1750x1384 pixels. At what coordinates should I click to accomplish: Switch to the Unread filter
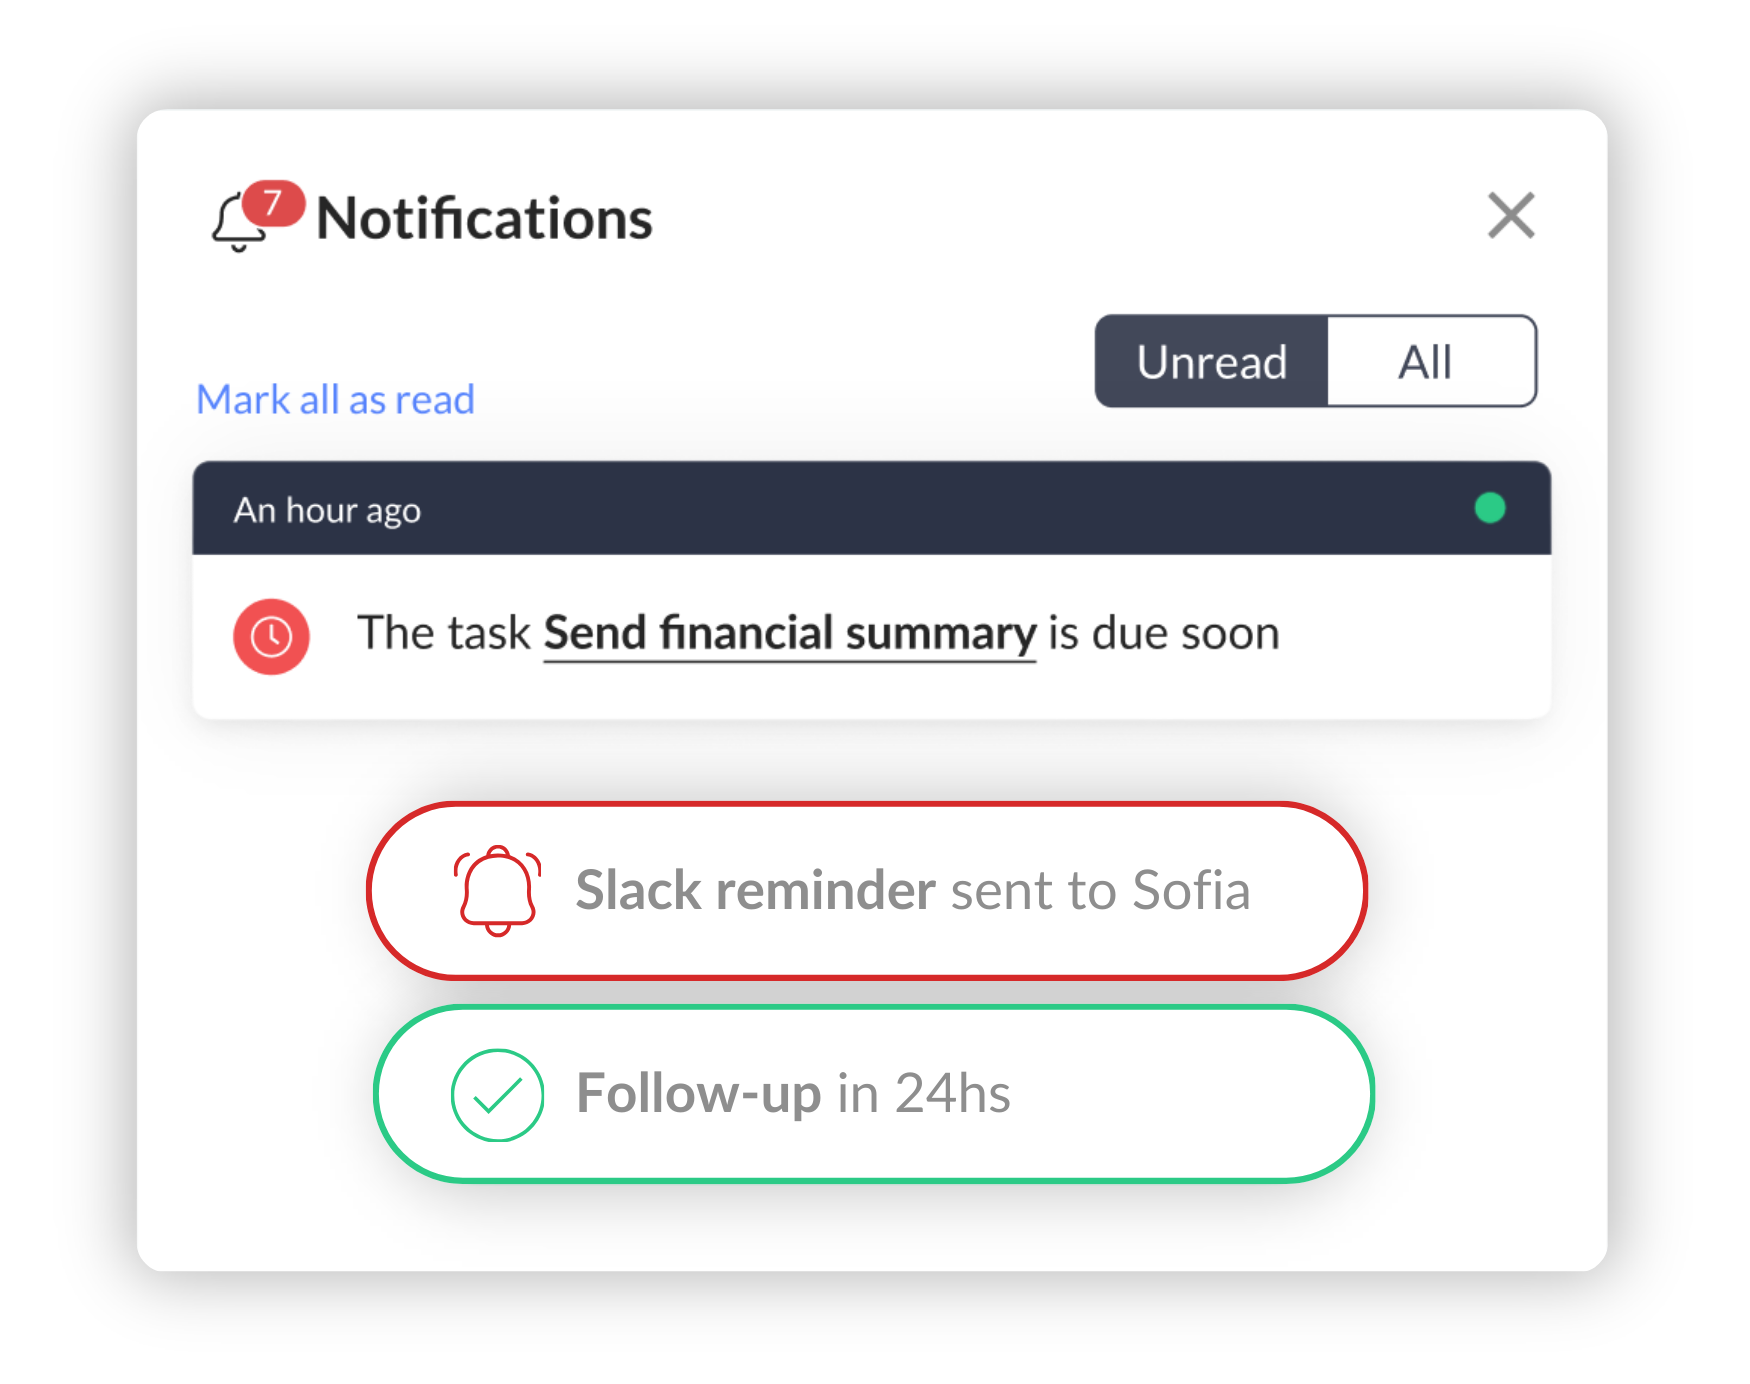[x=1211, y=362]
